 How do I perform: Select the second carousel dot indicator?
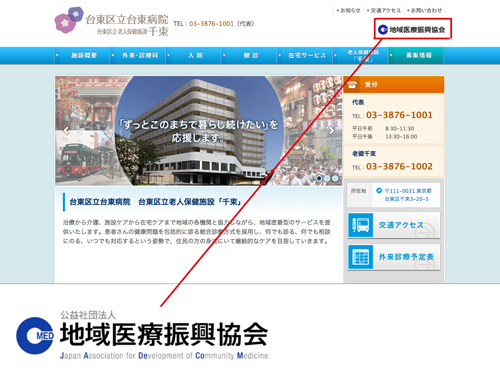pos(327,178)
